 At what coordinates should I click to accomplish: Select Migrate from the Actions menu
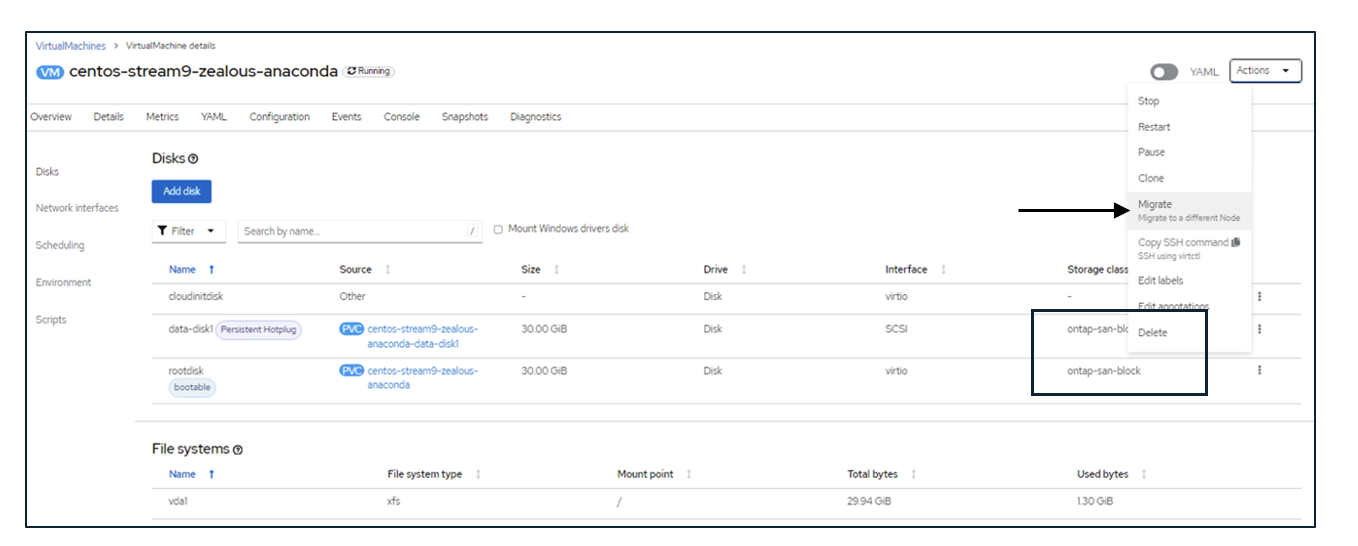coord(1155,204)
